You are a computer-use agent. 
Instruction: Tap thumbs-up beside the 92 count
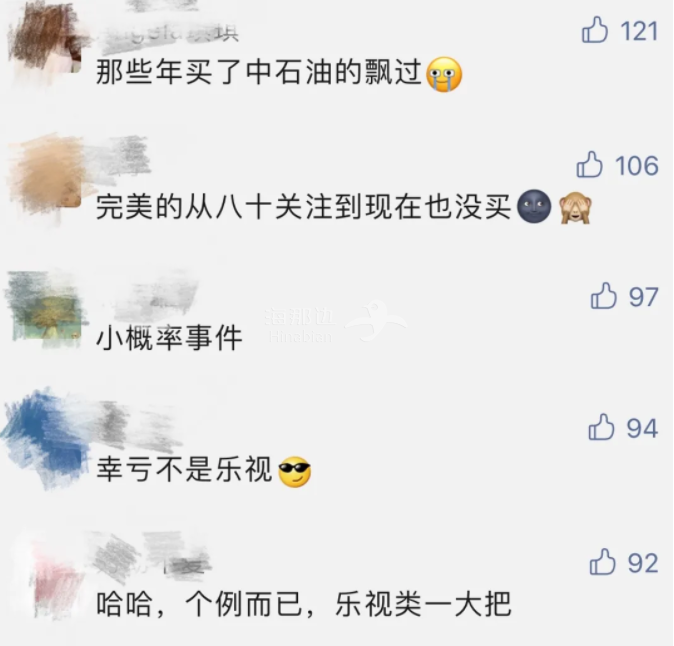point(602,561)
